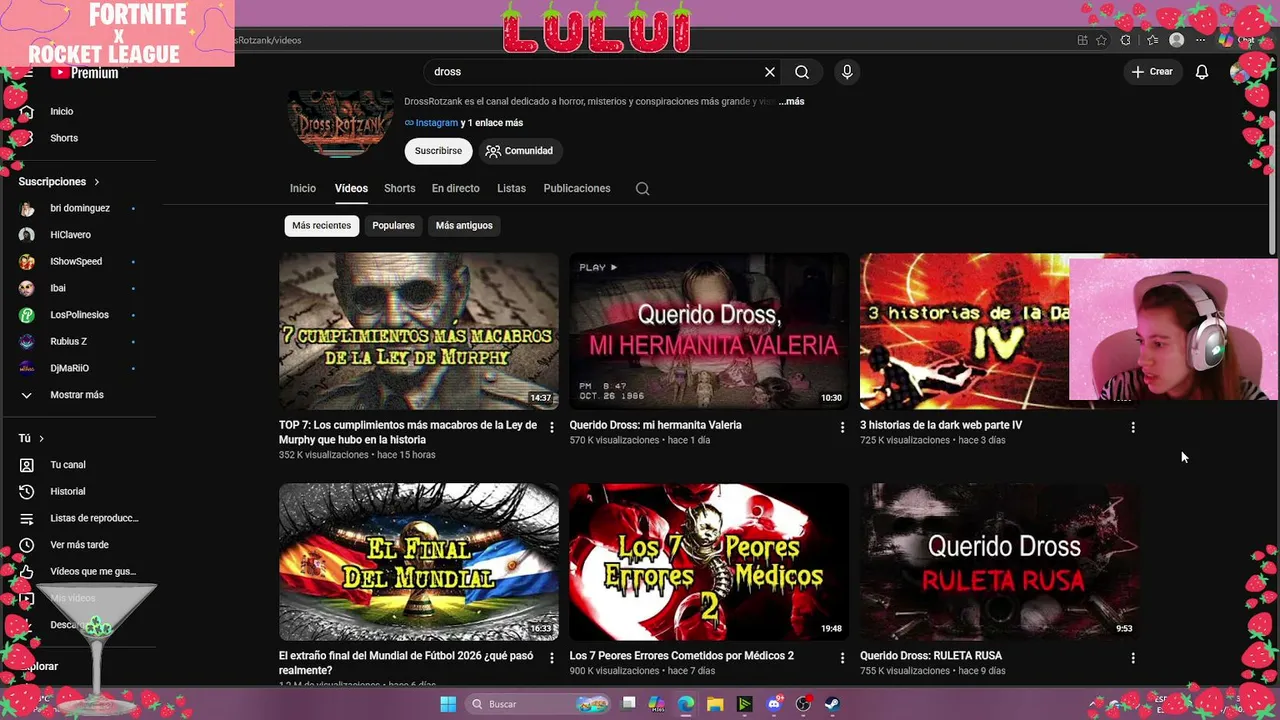This screenshot has height=720, width=1280.
Task: Switch to the channel Inicio tab
Action: point(303,188)
